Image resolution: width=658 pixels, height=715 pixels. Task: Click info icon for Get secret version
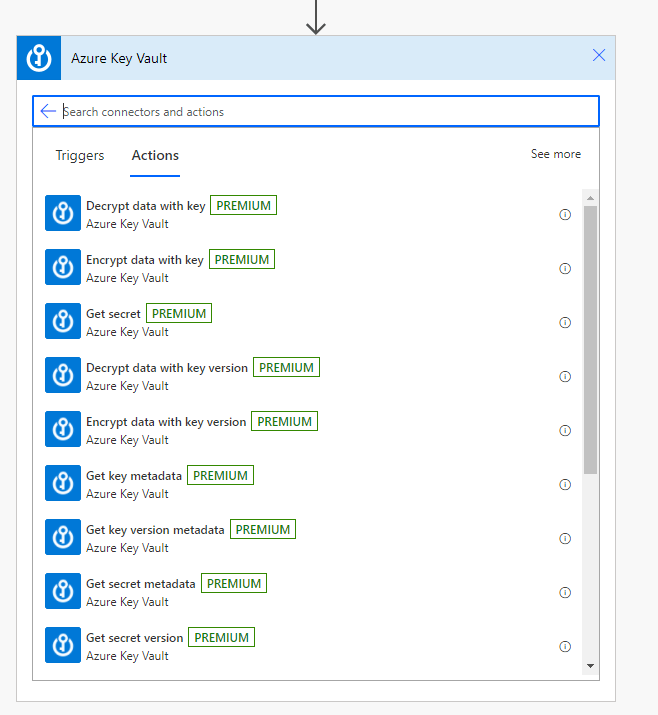tap(565, 647)
